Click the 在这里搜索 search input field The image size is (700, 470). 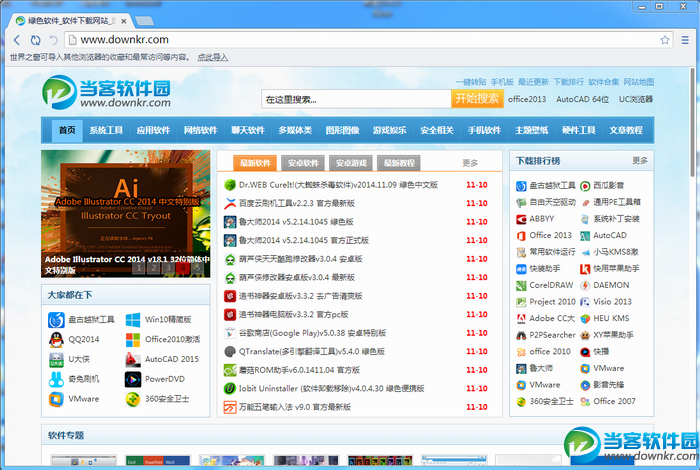pos(356,99)
